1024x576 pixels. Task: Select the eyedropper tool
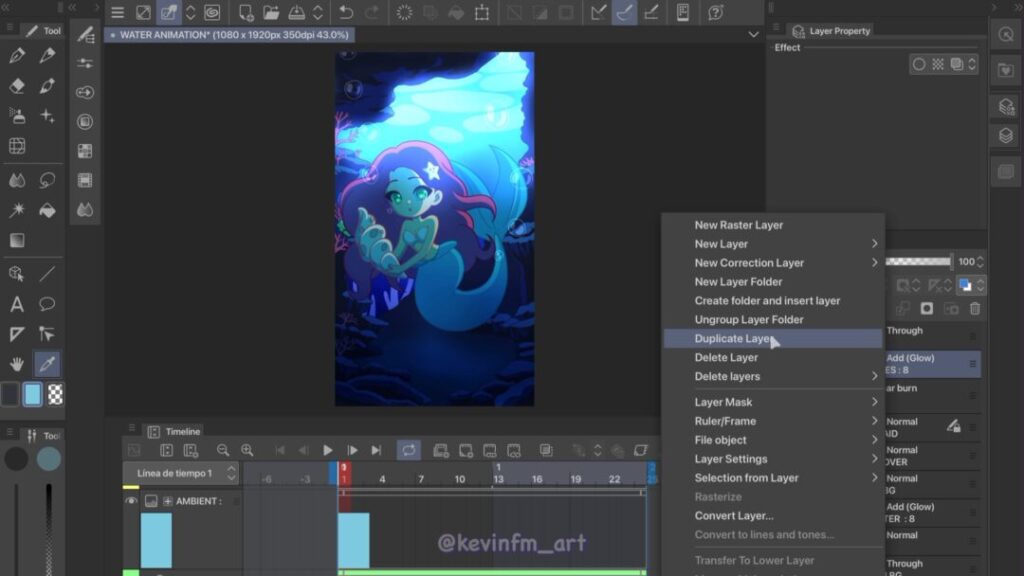[47, 364]
